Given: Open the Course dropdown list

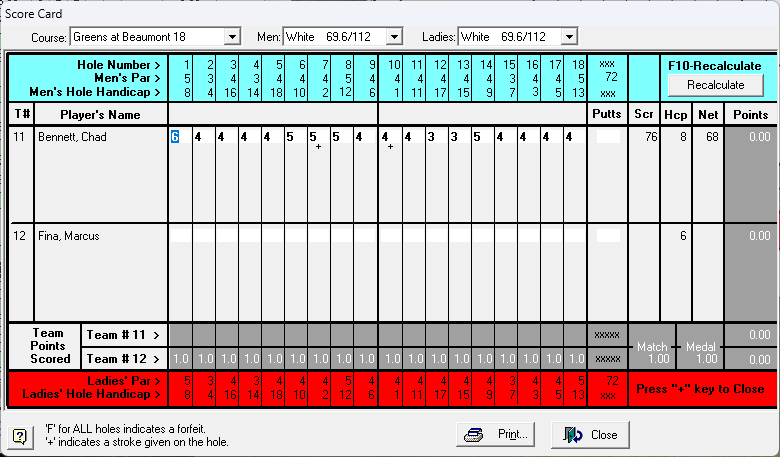Looking at the screenshot, I should click(x=232, y=37).
